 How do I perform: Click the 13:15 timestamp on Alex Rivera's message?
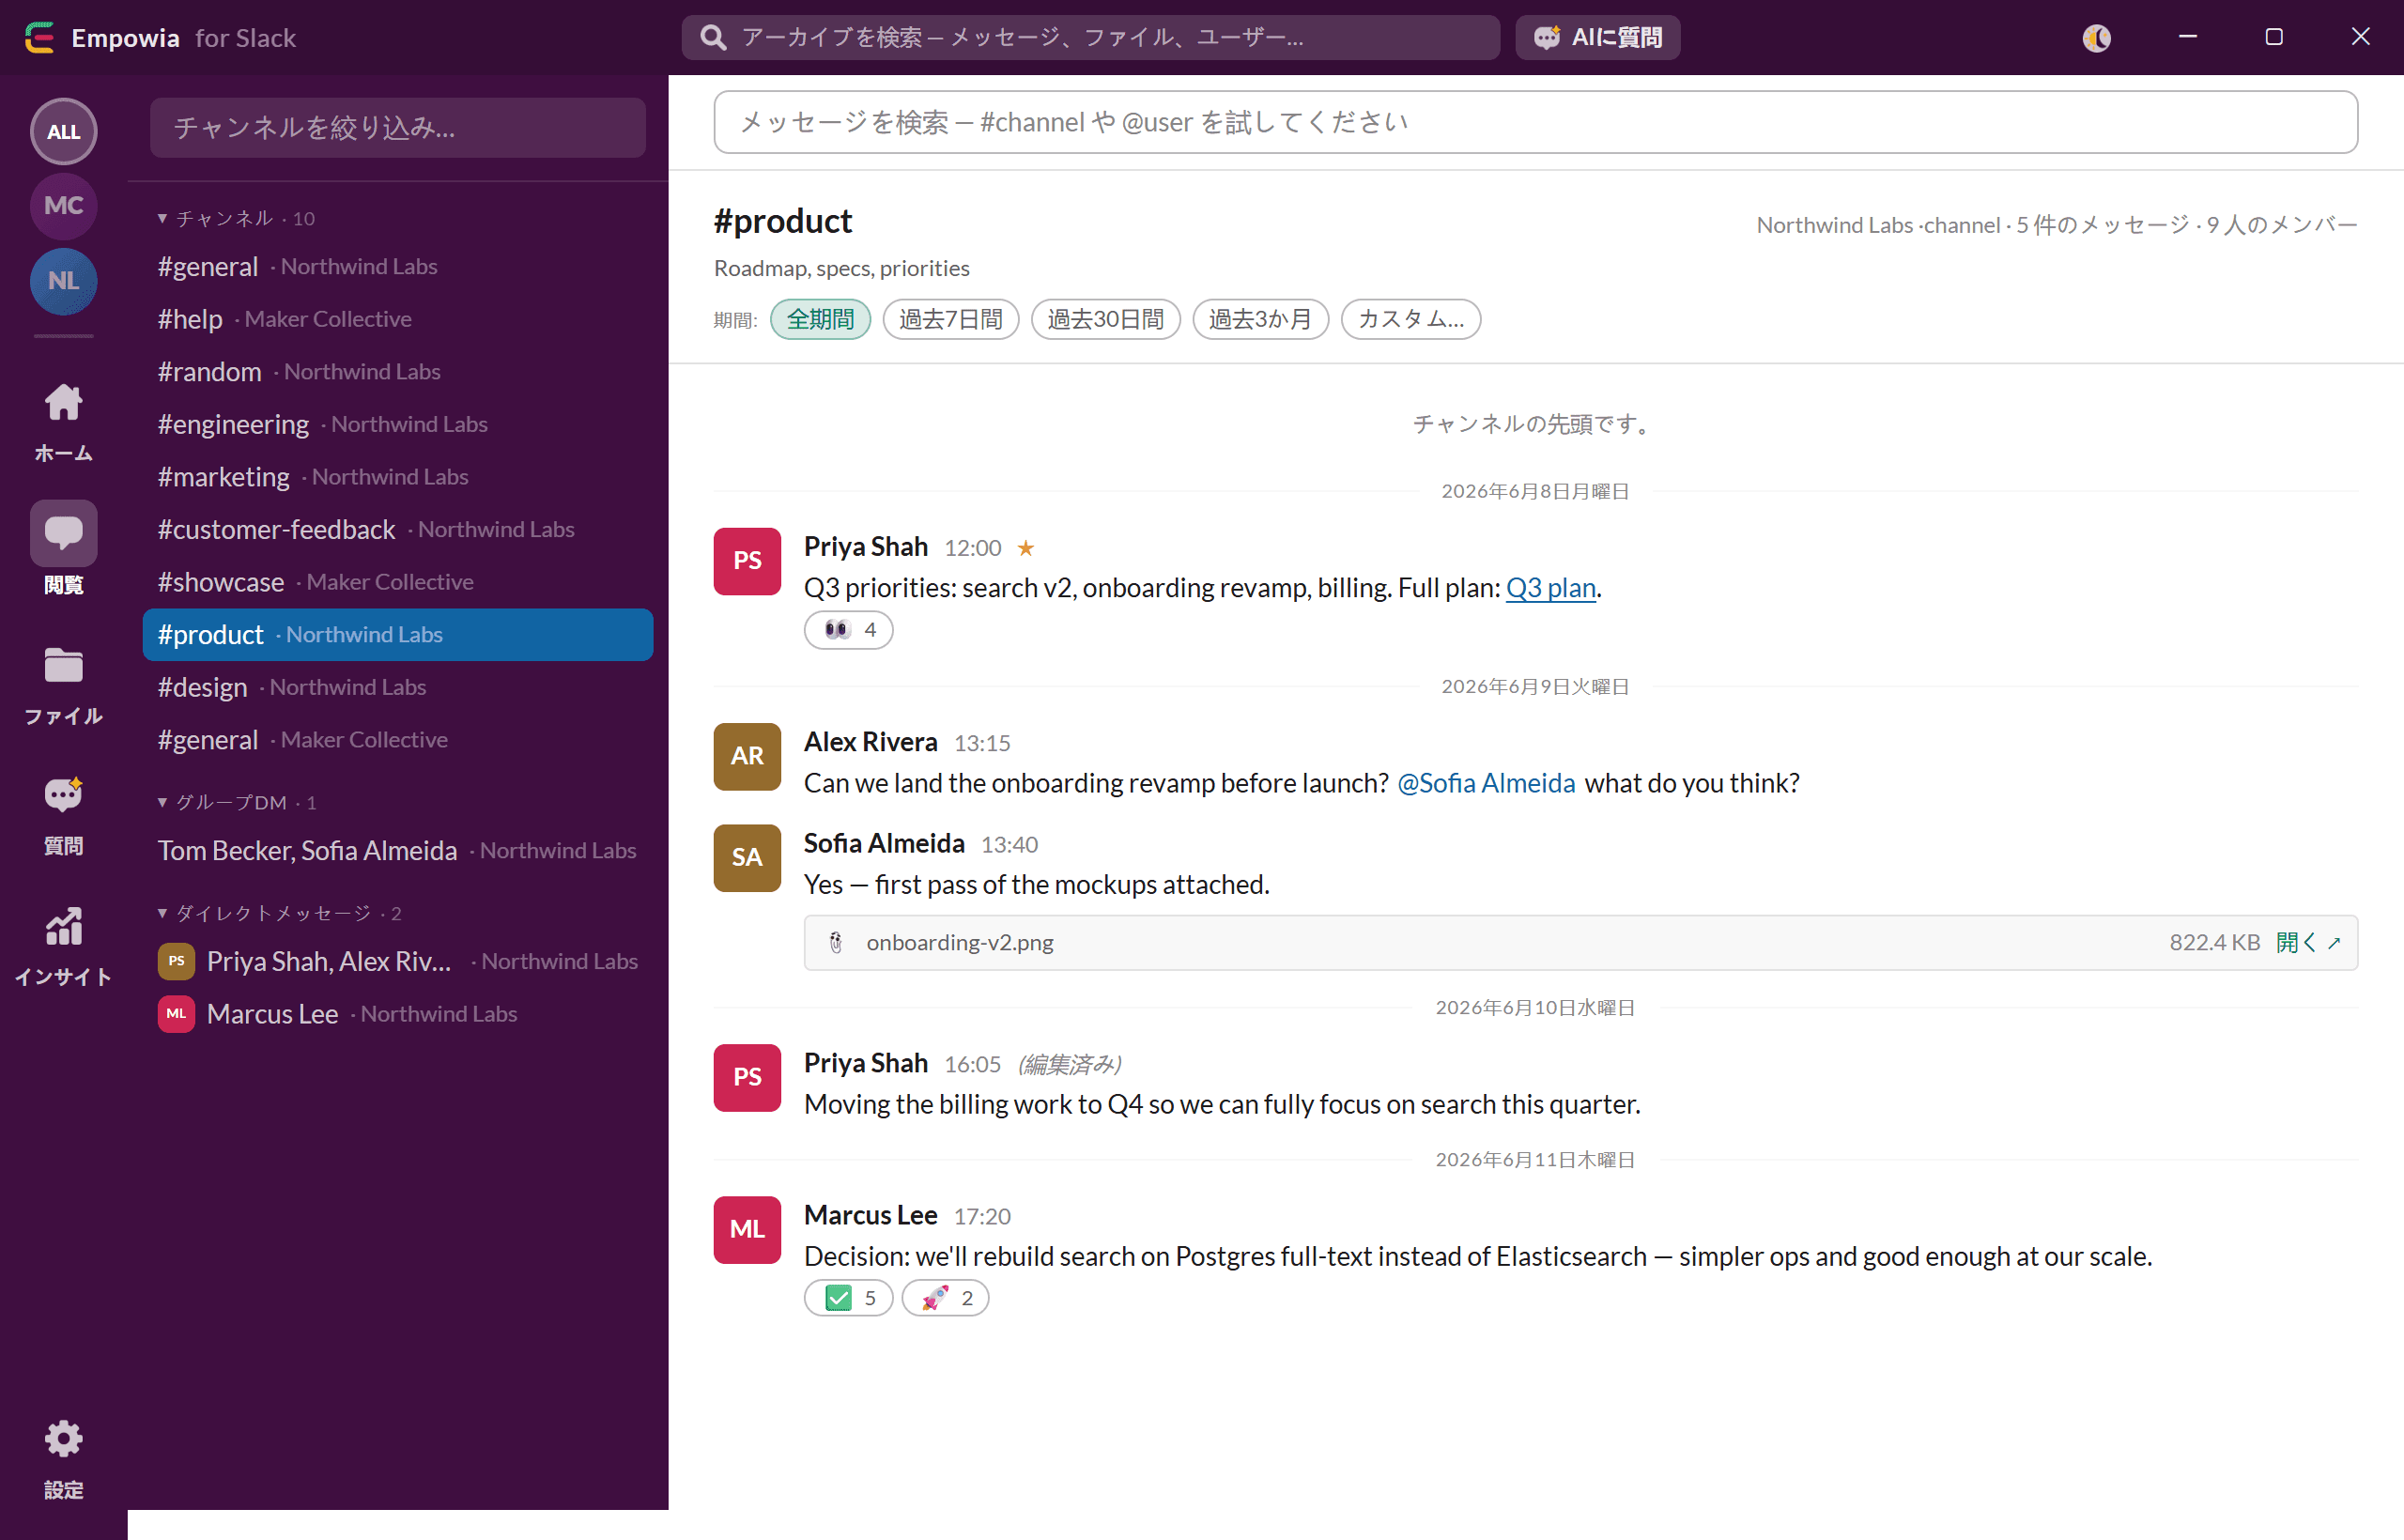tap(982, 743)
